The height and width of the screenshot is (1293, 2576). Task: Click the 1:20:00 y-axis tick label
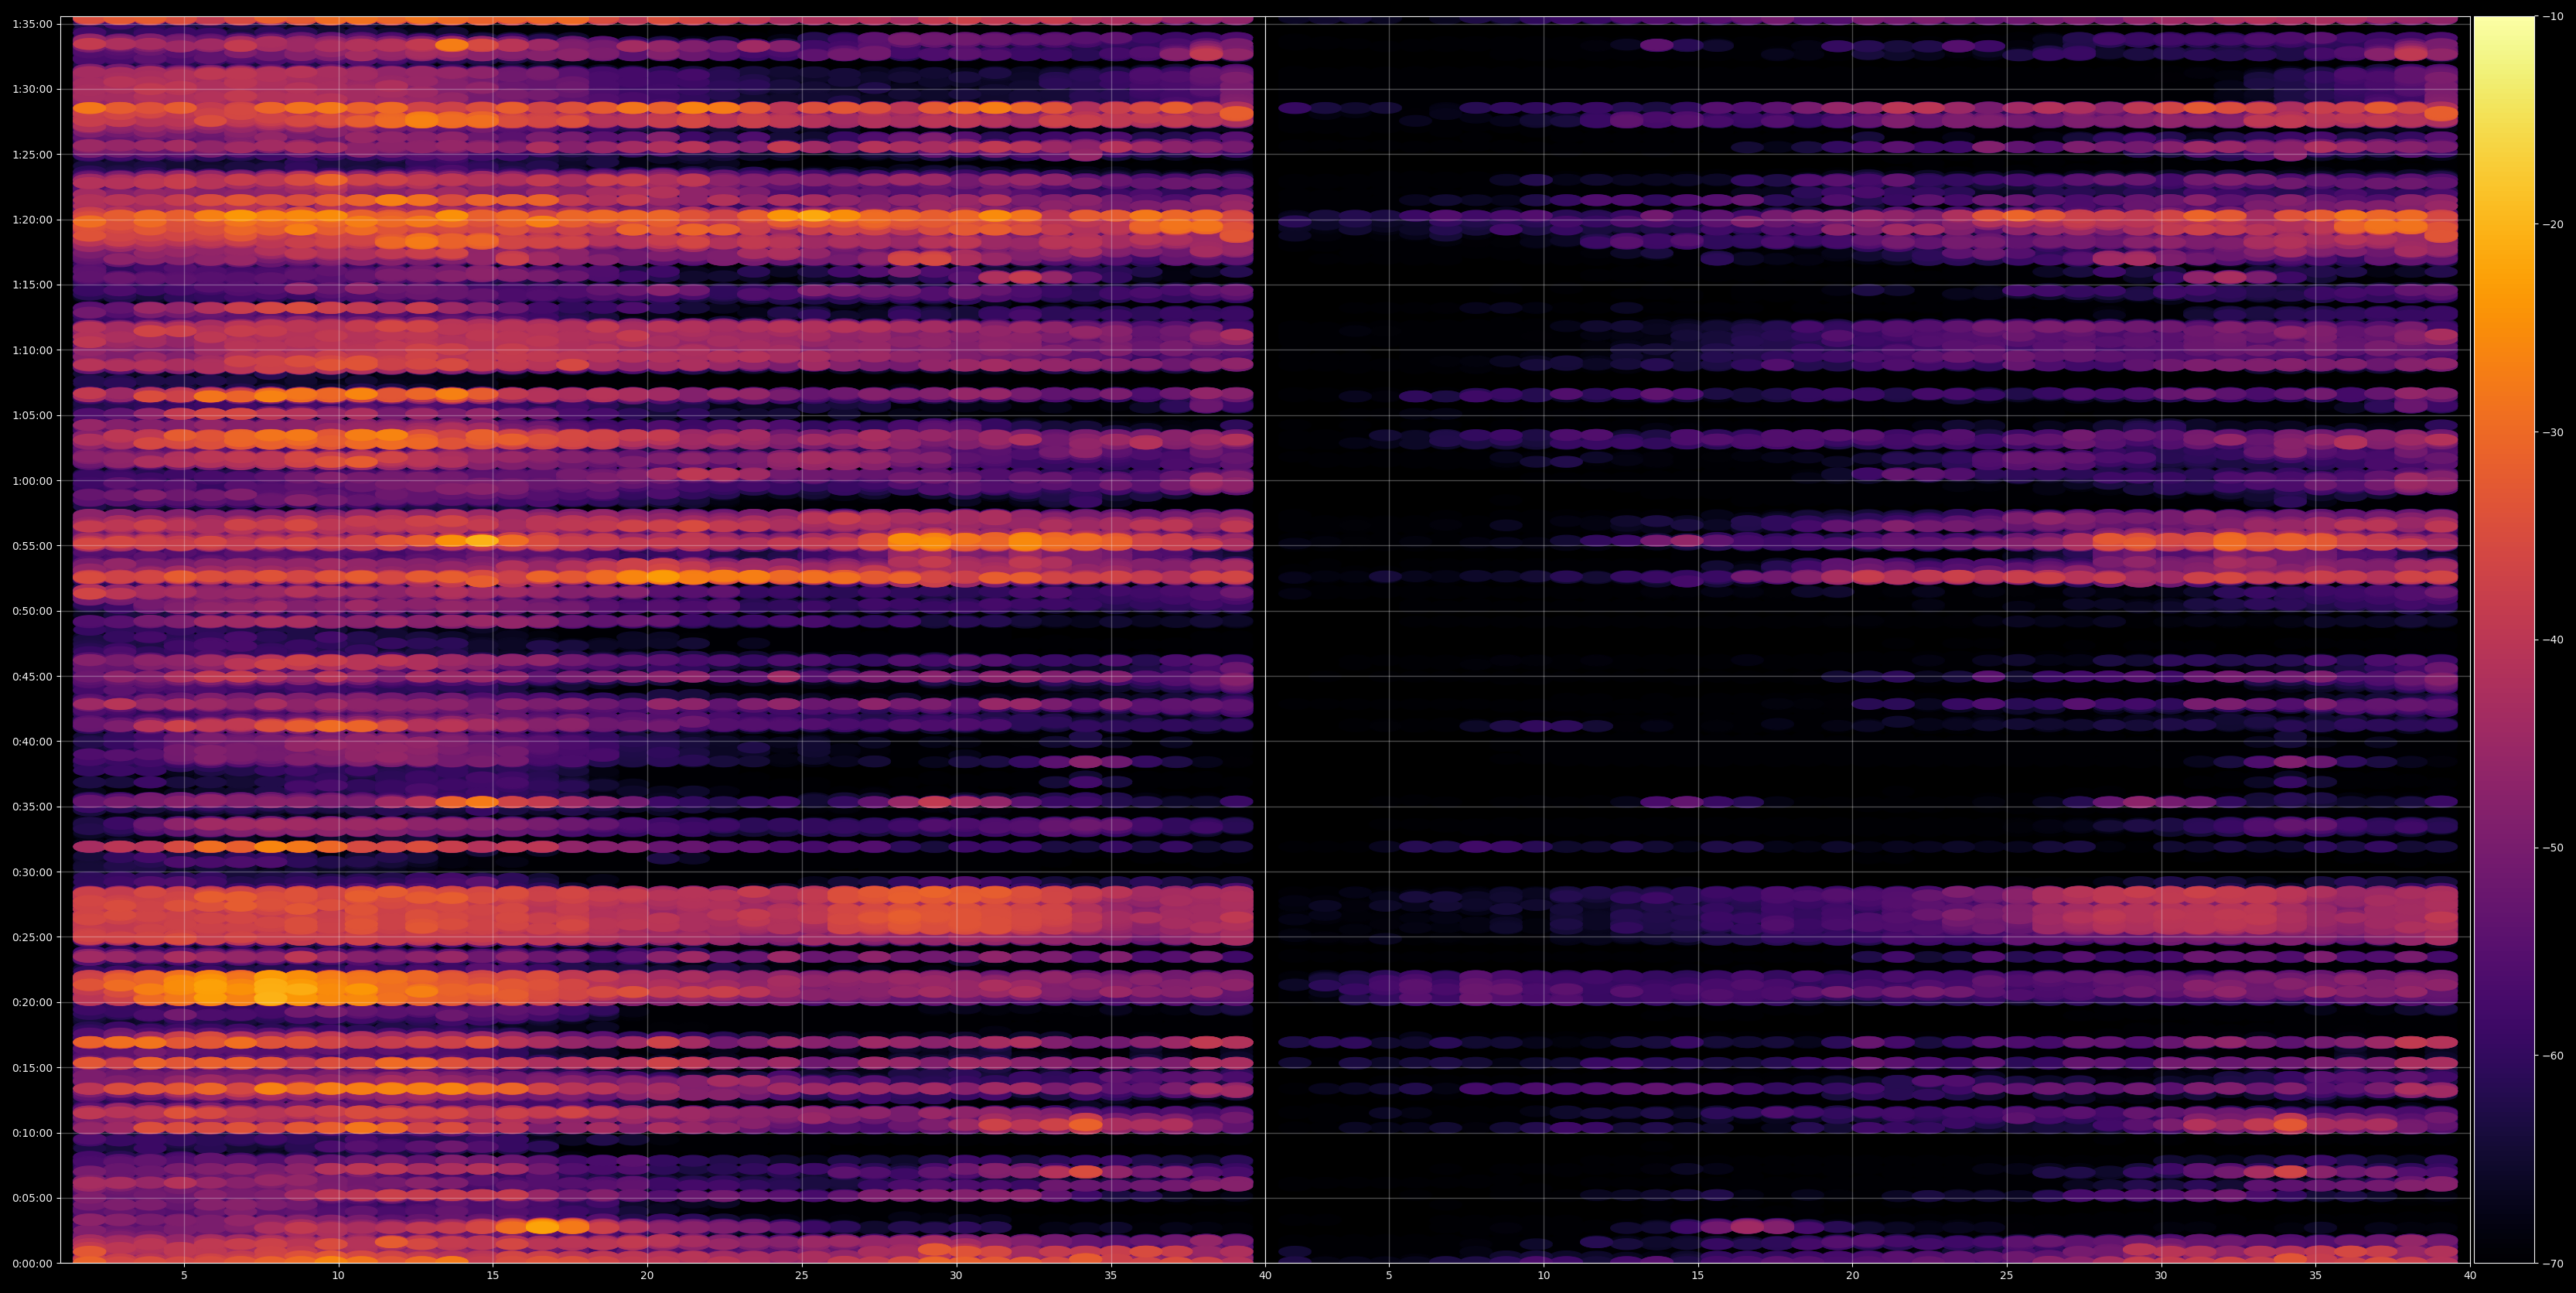(x=32, y=219)
